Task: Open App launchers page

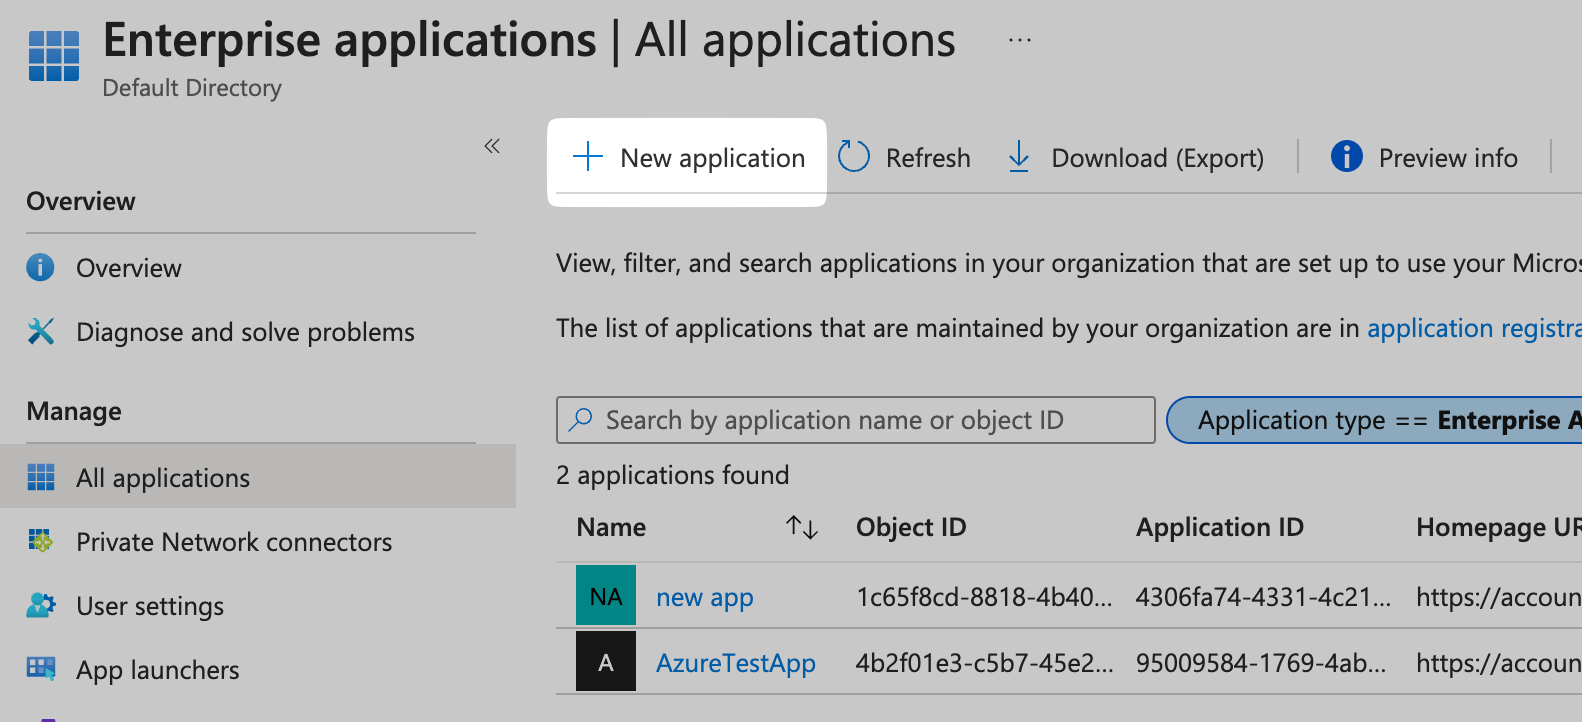Action: 158,670
